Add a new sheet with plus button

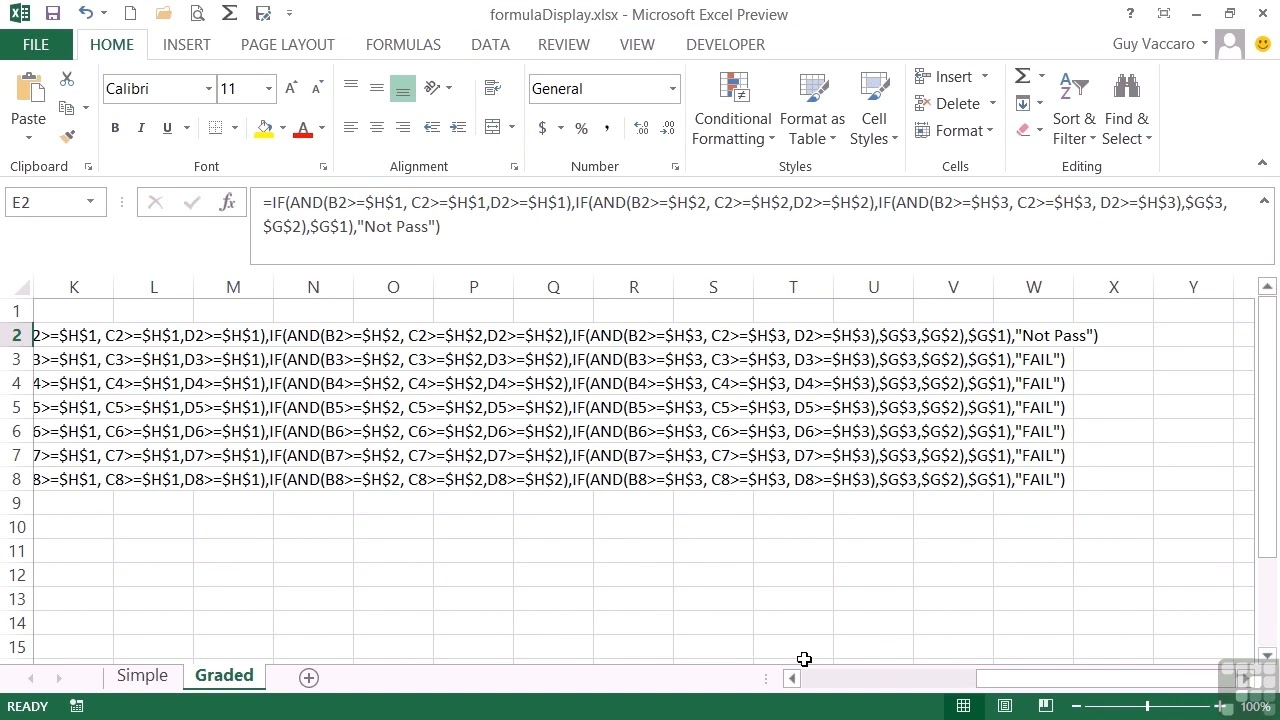click(309, 678)
